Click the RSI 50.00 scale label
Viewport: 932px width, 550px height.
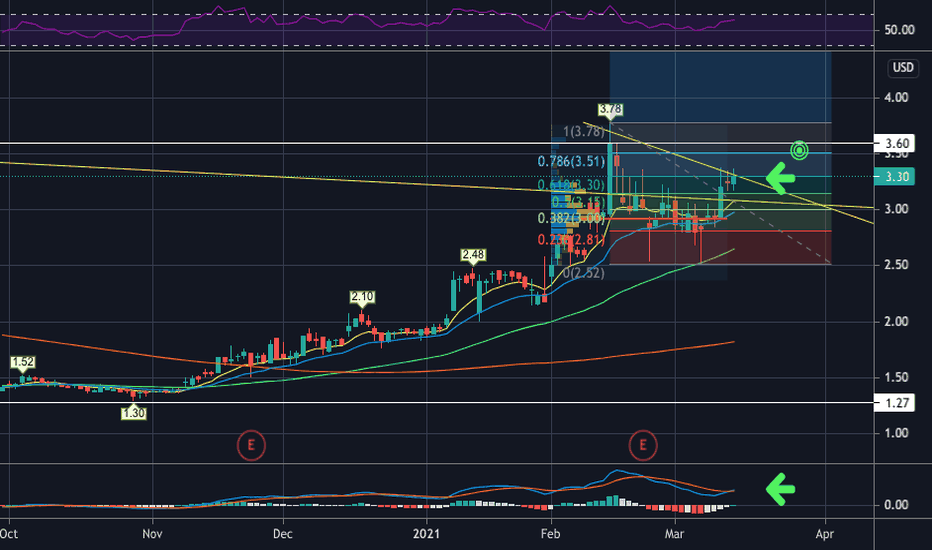[899, 30]
